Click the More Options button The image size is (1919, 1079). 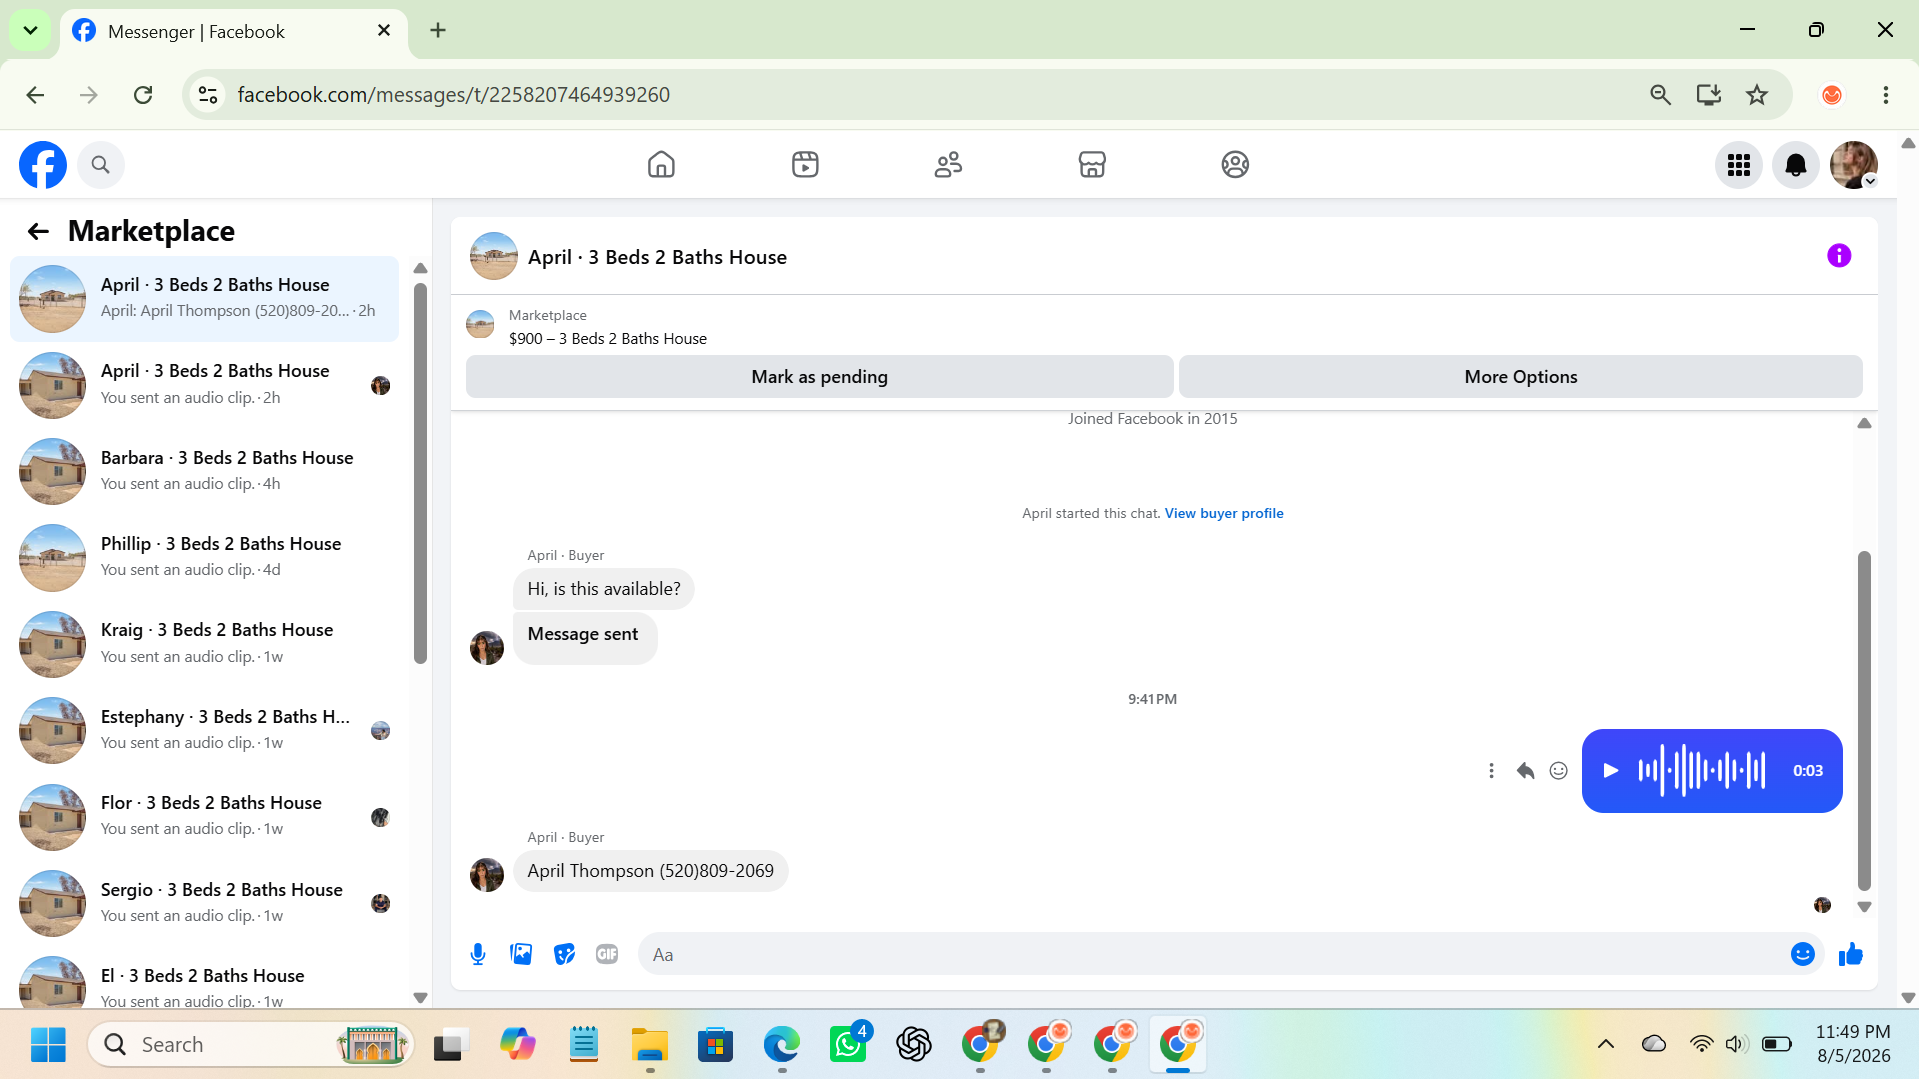(1521, 377)
